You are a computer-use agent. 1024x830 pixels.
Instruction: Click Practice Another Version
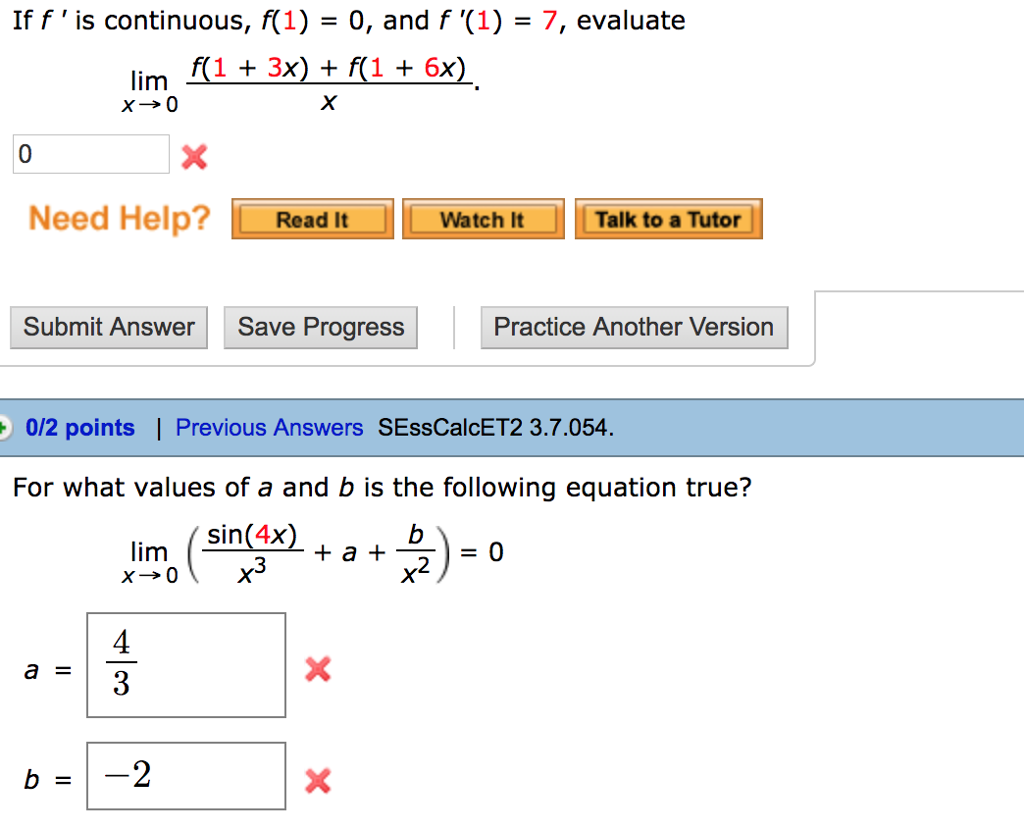point(634,327)
